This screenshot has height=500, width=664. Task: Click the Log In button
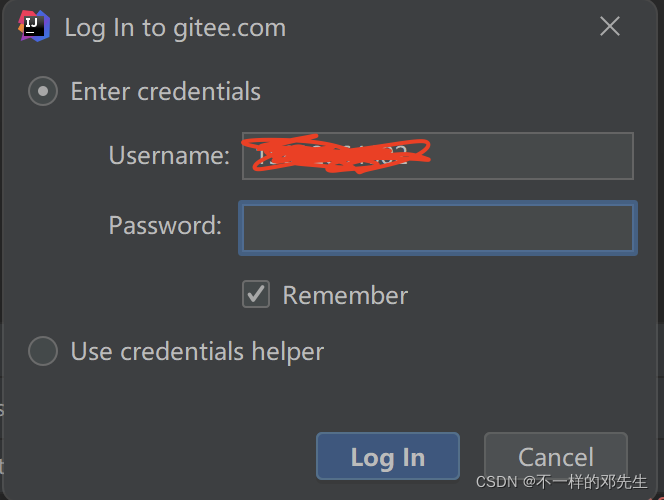point(388,456)
